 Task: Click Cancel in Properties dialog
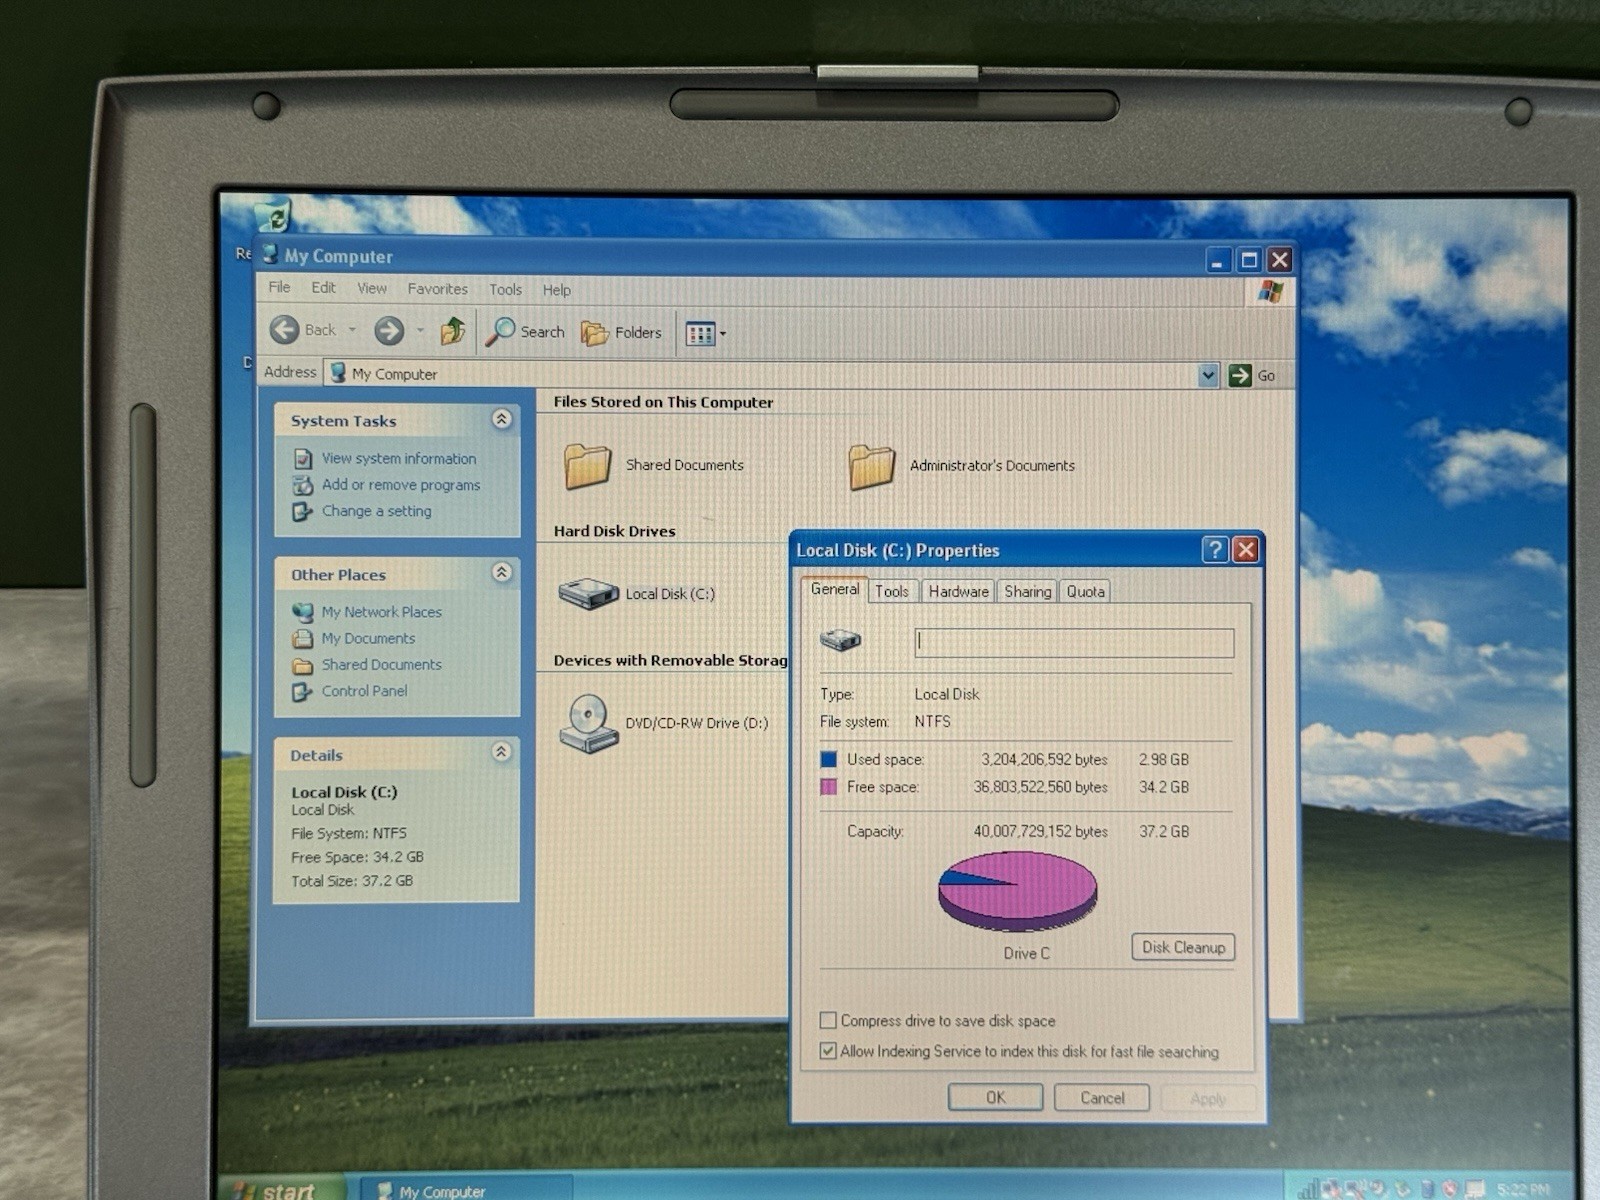1102,1097
